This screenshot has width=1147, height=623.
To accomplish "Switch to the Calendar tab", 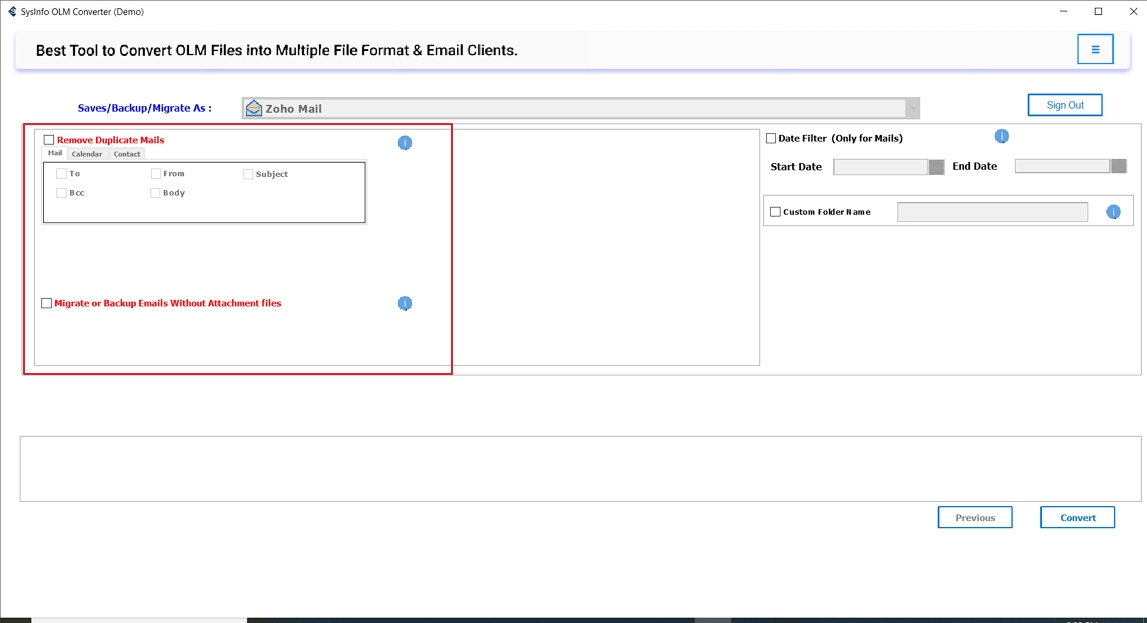I will pyautogui.click(x=87, y=154).
